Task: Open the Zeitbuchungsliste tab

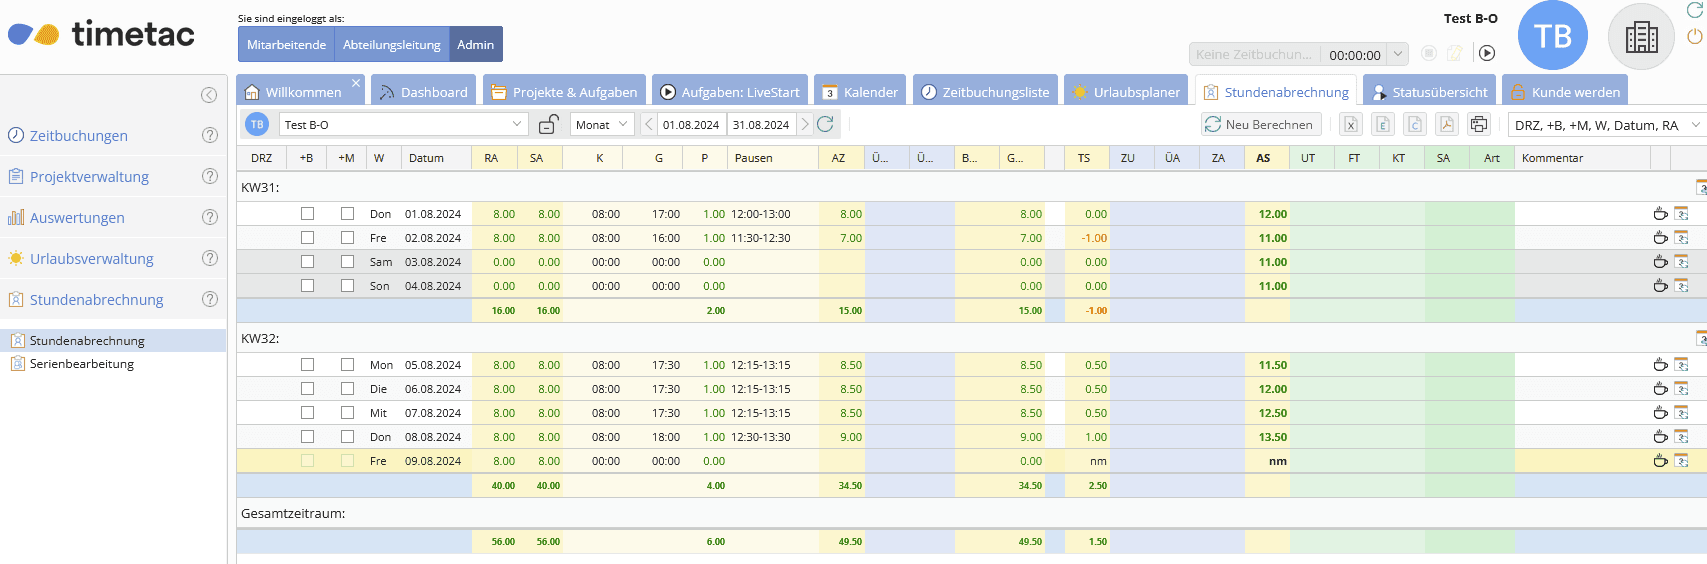Action: 985,92
